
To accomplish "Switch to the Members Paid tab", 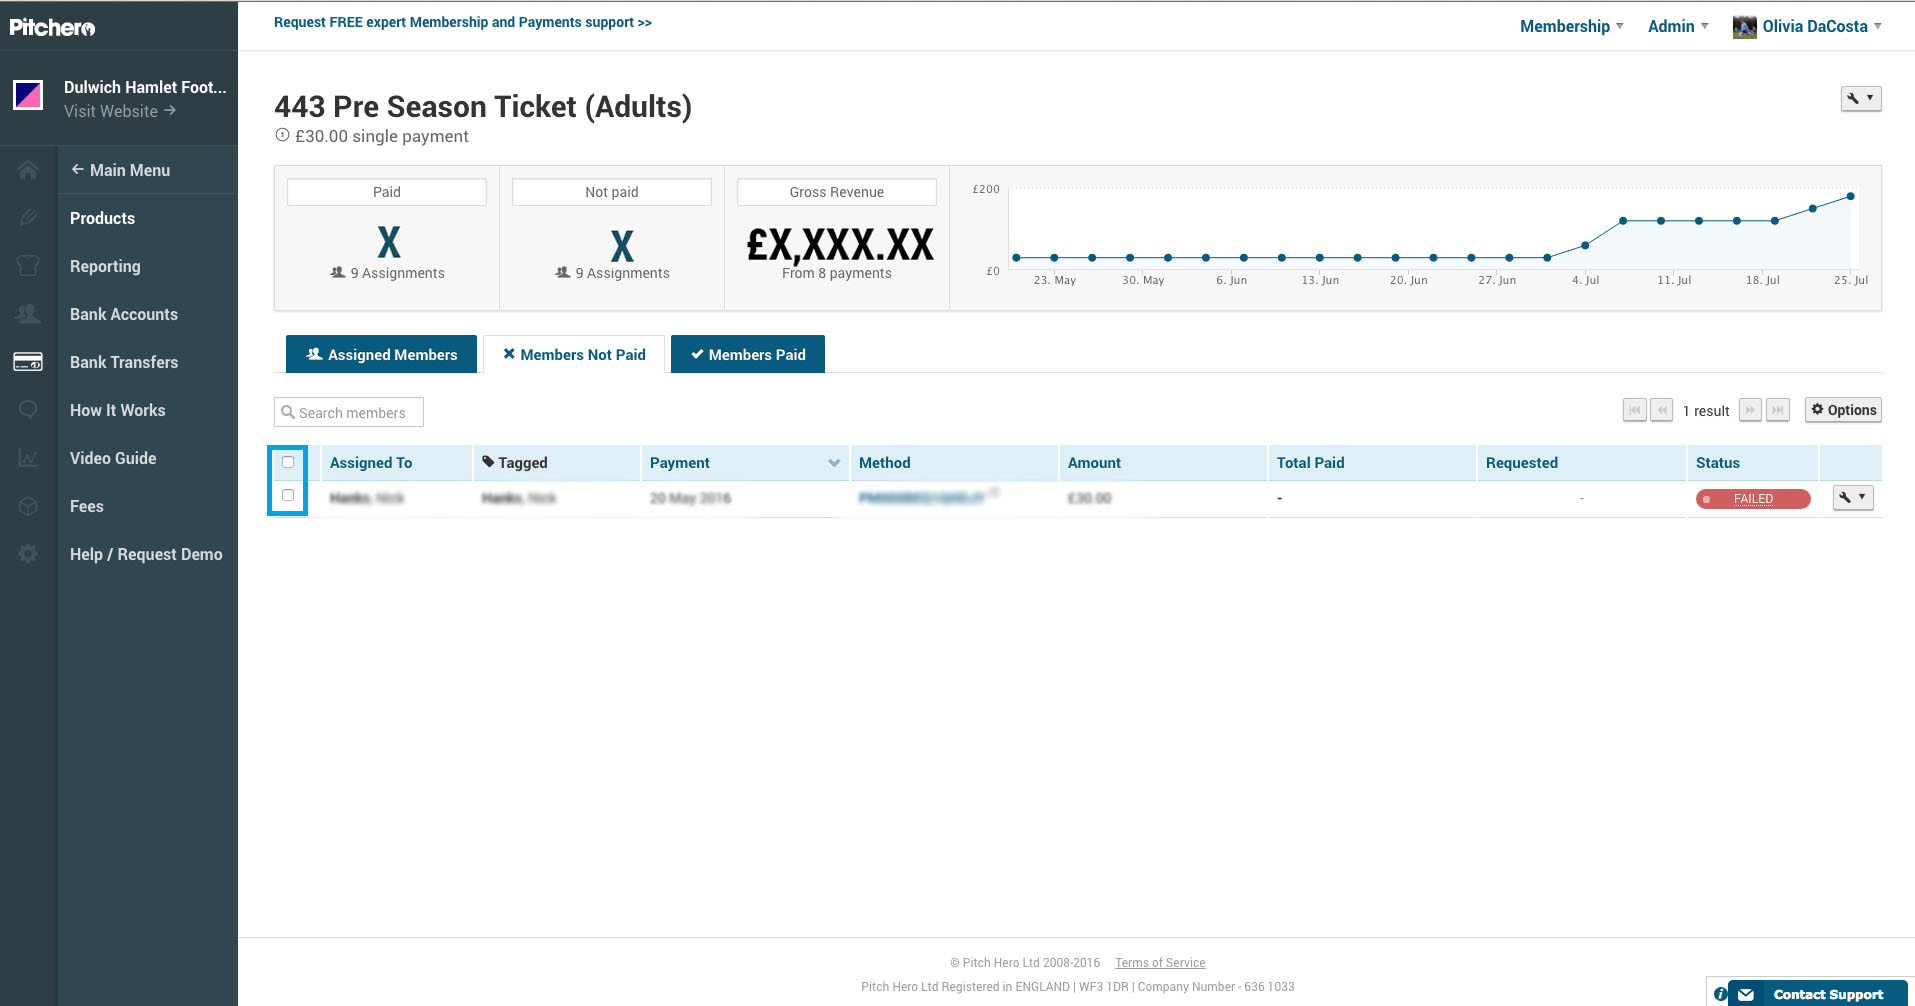I will [747, 355].
